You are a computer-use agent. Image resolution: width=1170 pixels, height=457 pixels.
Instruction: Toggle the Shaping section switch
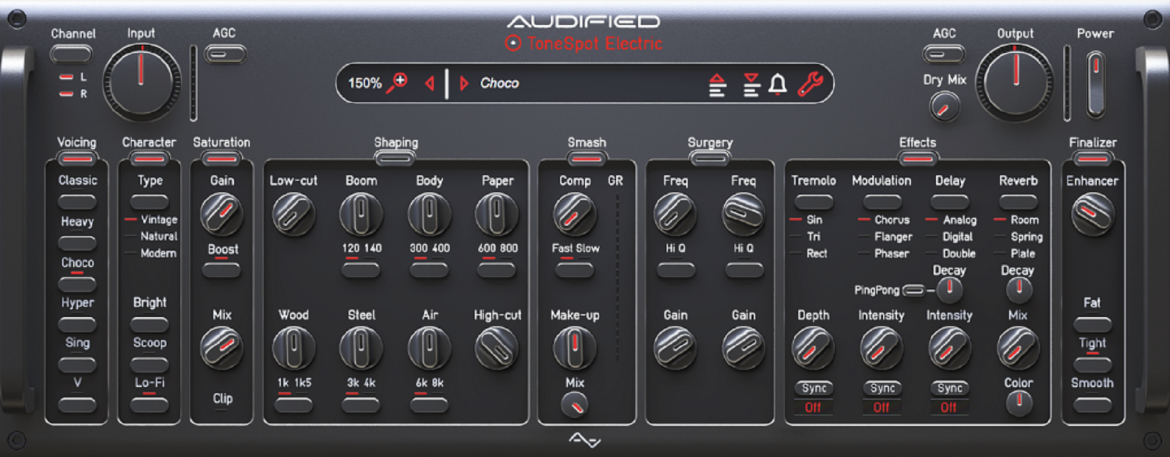click(x=395, y=158)
